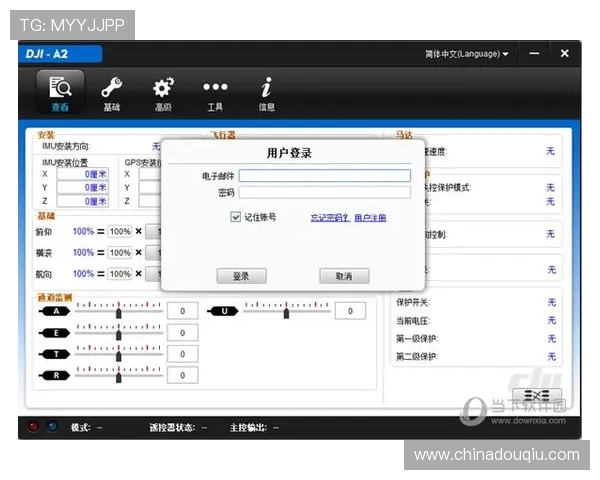Click the 登录 login button

tap(241, 276)
